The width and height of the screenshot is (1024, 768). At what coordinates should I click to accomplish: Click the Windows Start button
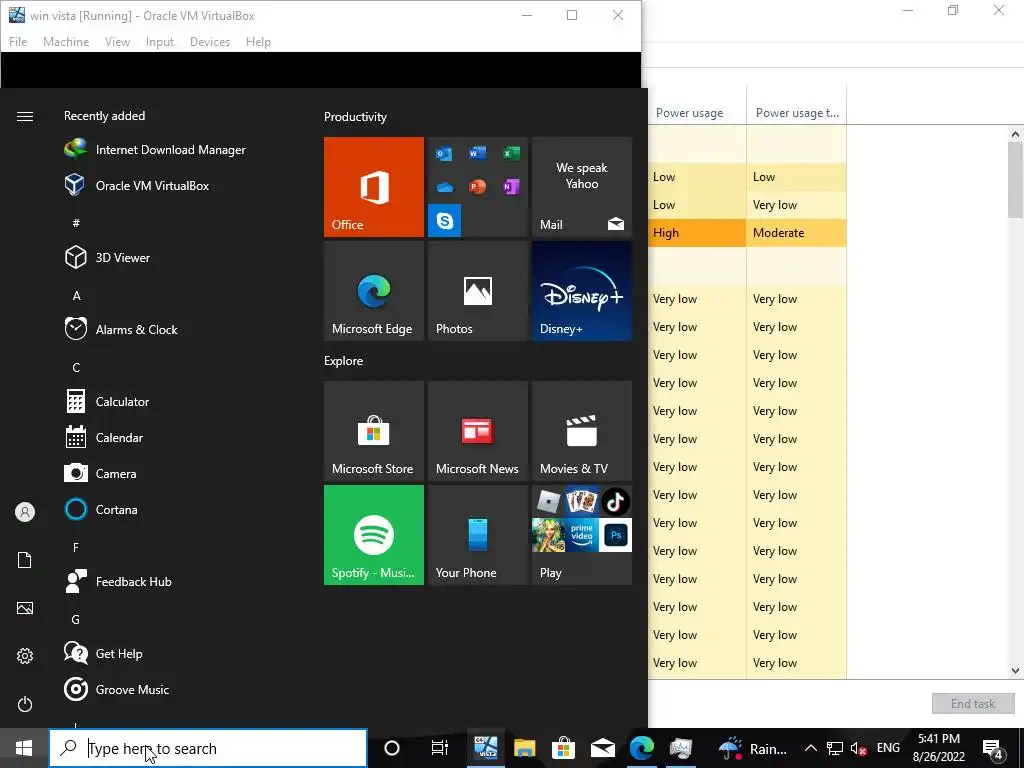[x=24, y=748]
